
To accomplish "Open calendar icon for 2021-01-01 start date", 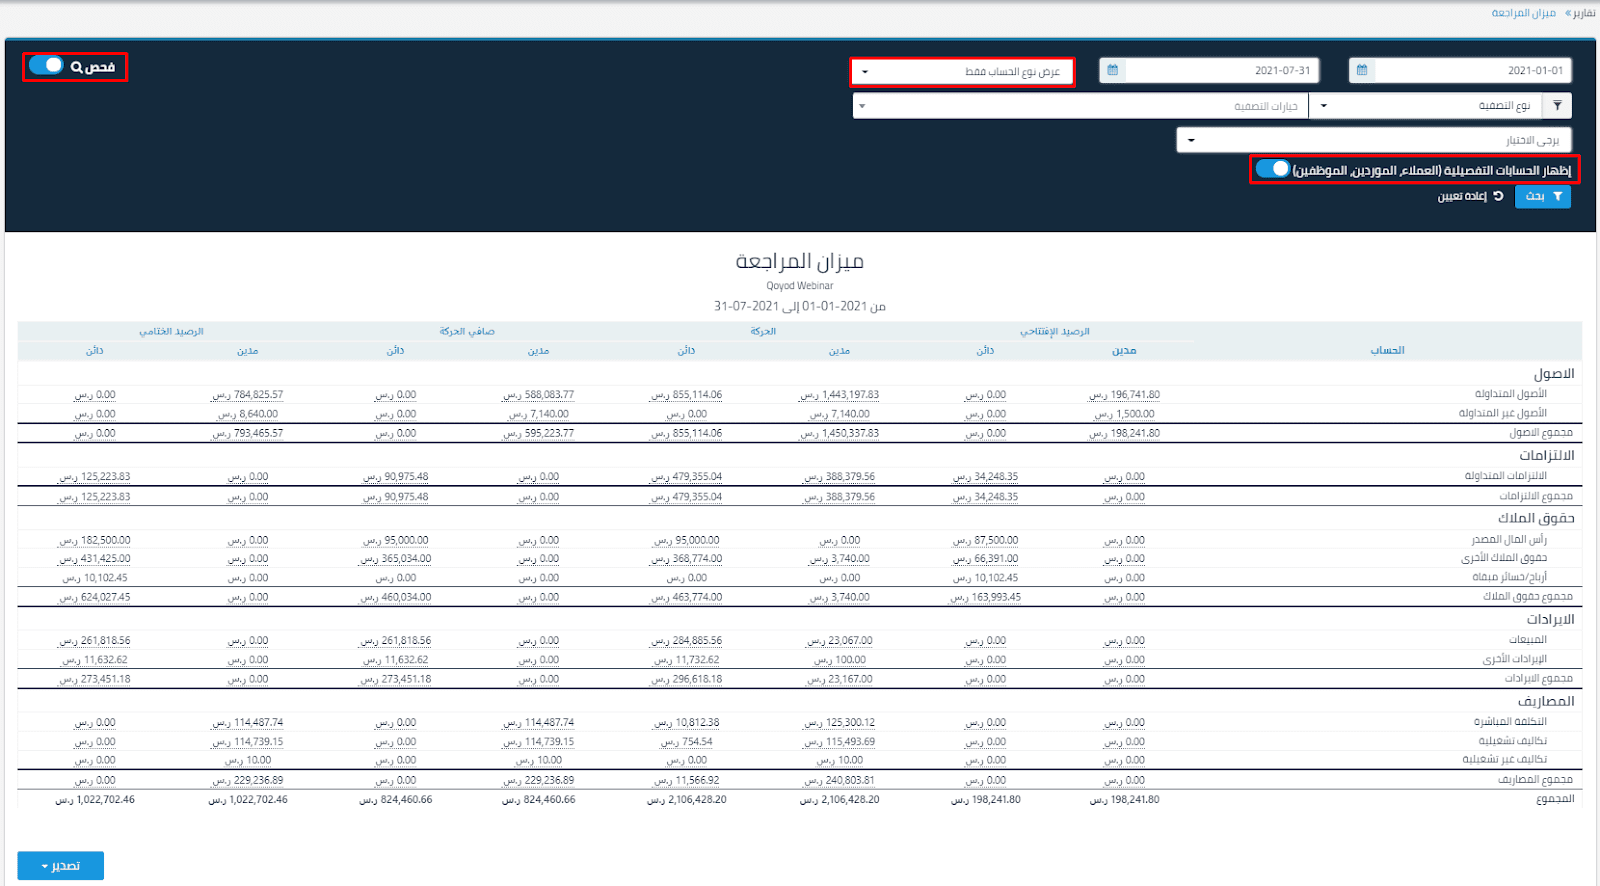I will (1362, 70).
